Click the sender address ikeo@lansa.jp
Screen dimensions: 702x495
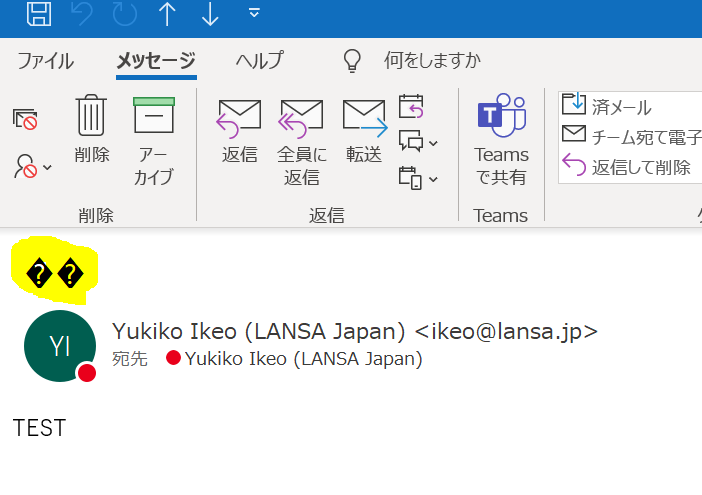tap(506, 332)
